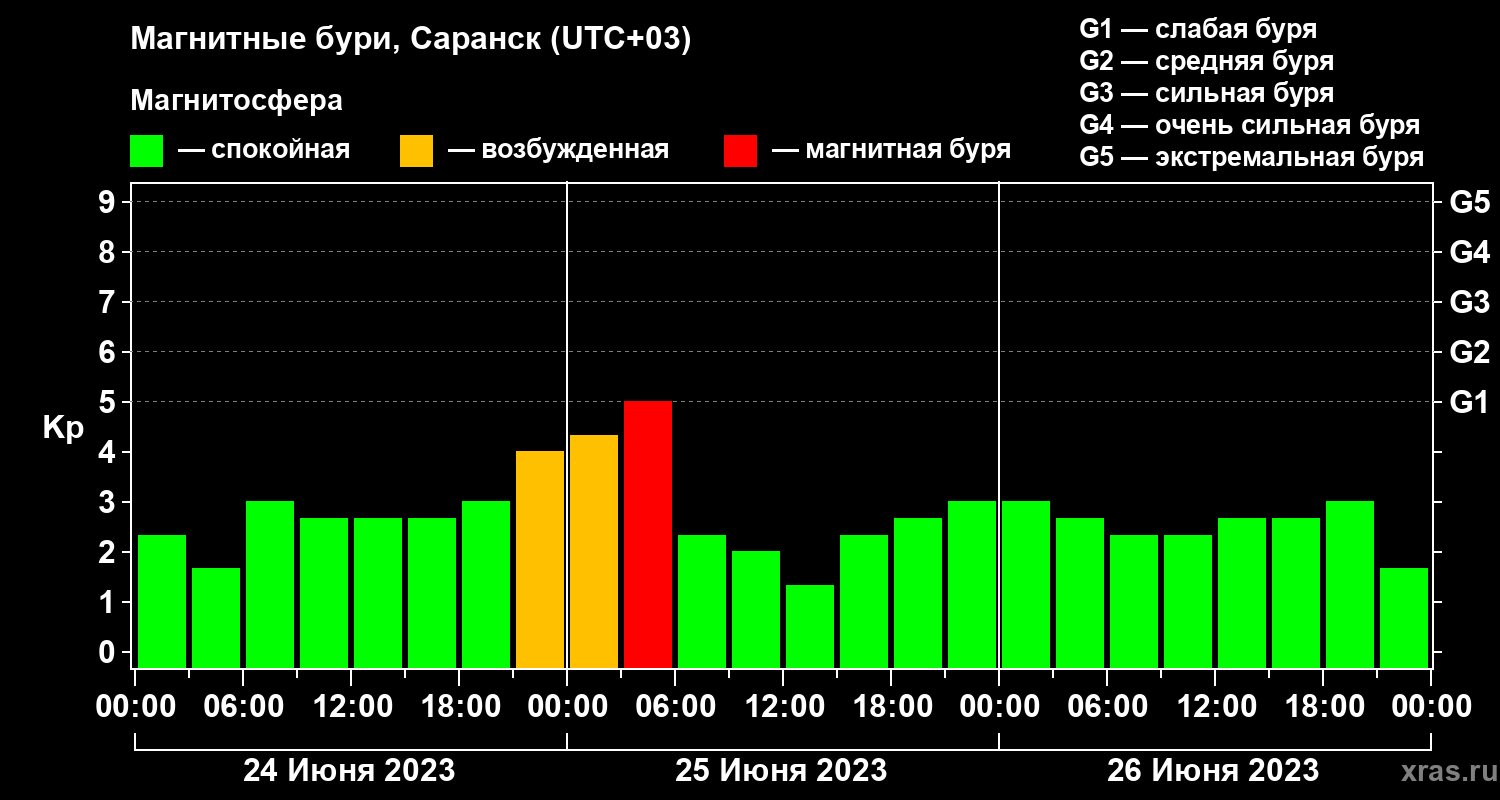Click the "G2 — средняя буря" line
The width and height of the screenshot is (1500, 800).
point(1206,61)
